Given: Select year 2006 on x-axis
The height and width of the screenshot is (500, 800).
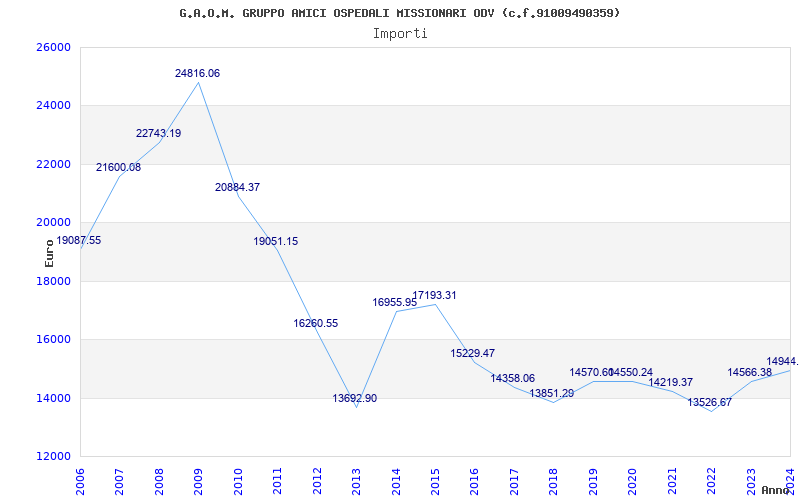Looking at the screenshot, I should point(80,481).
